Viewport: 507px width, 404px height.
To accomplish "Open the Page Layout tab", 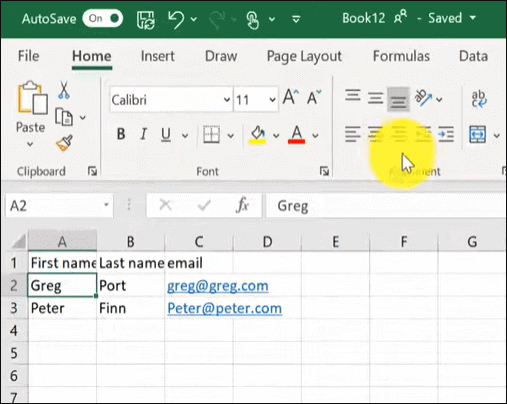I will (304, 56).
